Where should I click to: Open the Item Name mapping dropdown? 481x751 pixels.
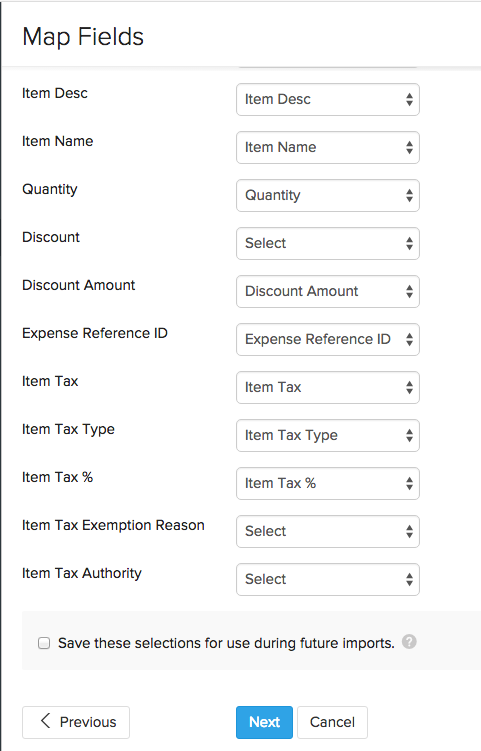328,148
